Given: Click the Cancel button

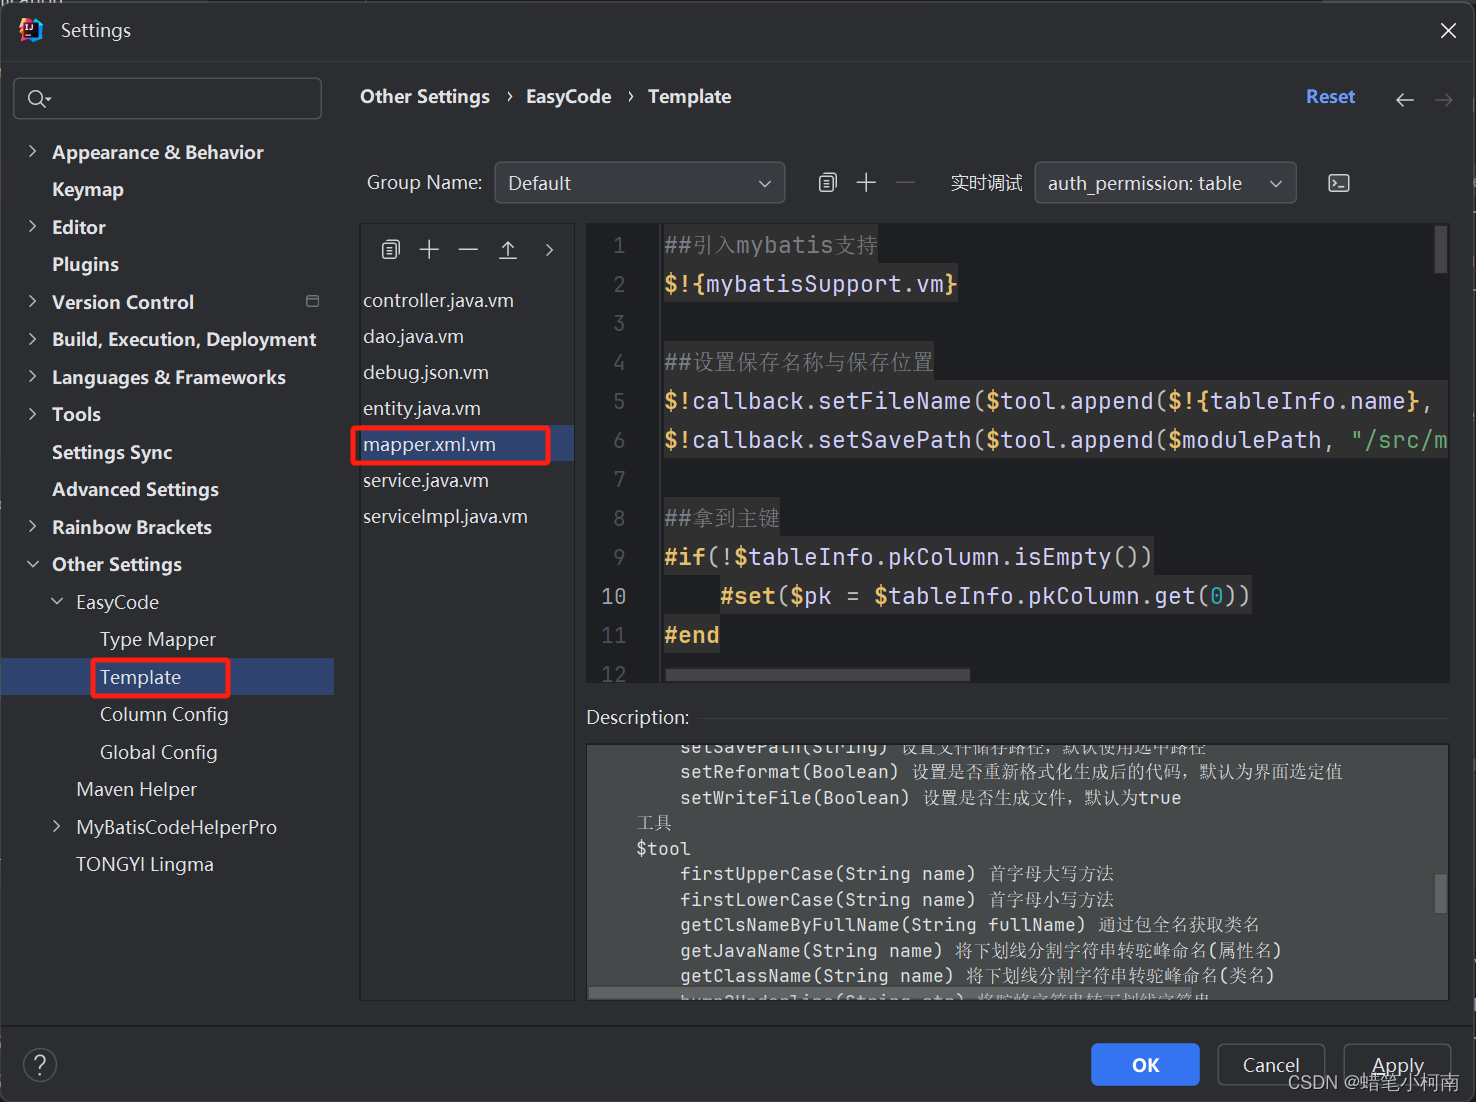Looking at the screenshot, I should [1271, 1064].
